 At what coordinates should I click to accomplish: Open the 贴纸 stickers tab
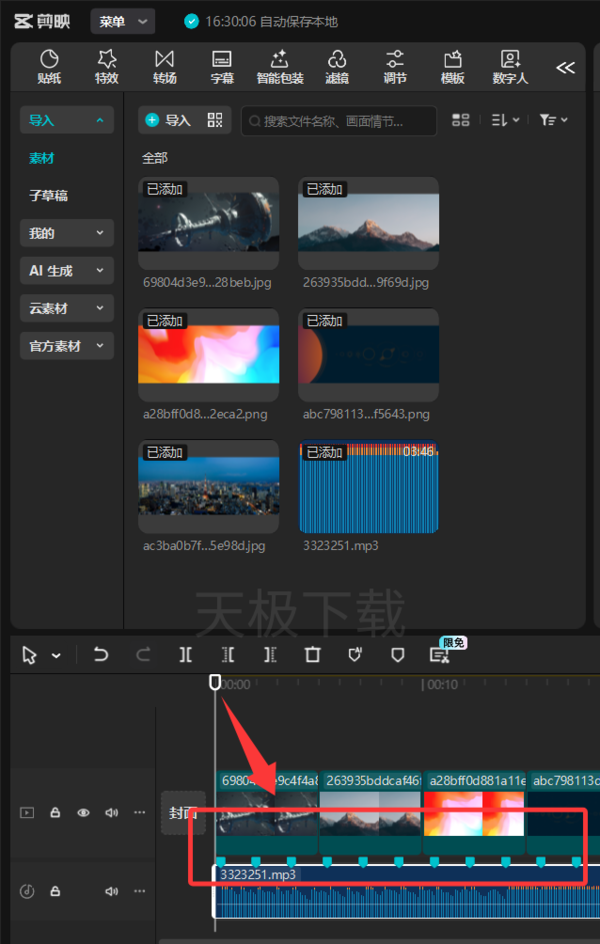49,67
